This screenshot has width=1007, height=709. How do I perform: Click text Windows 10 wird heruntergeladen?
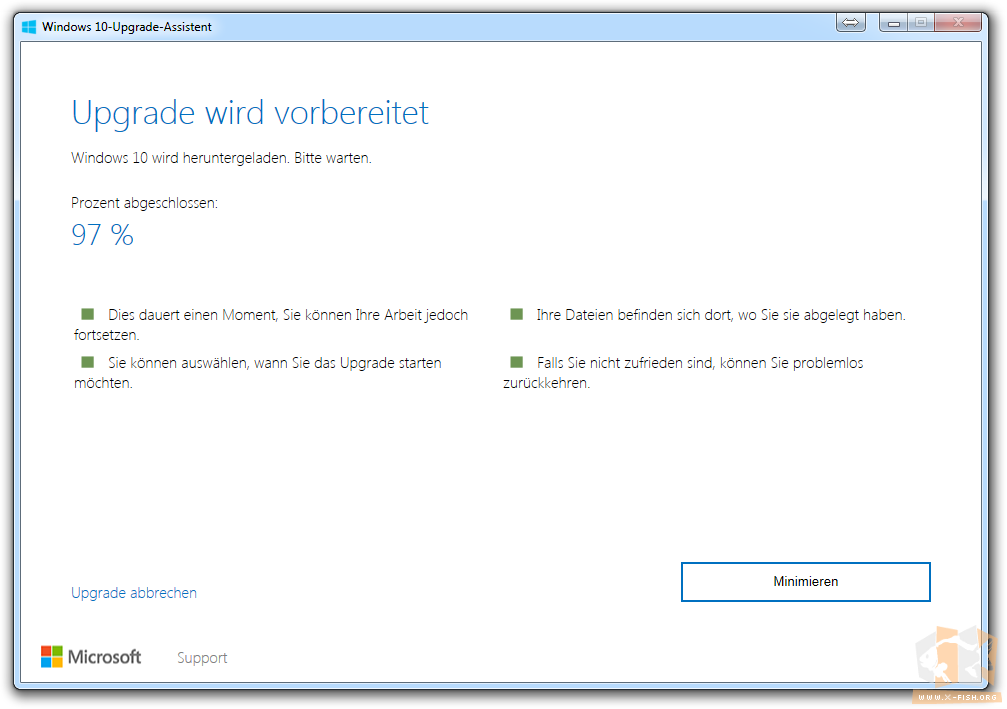180,158
